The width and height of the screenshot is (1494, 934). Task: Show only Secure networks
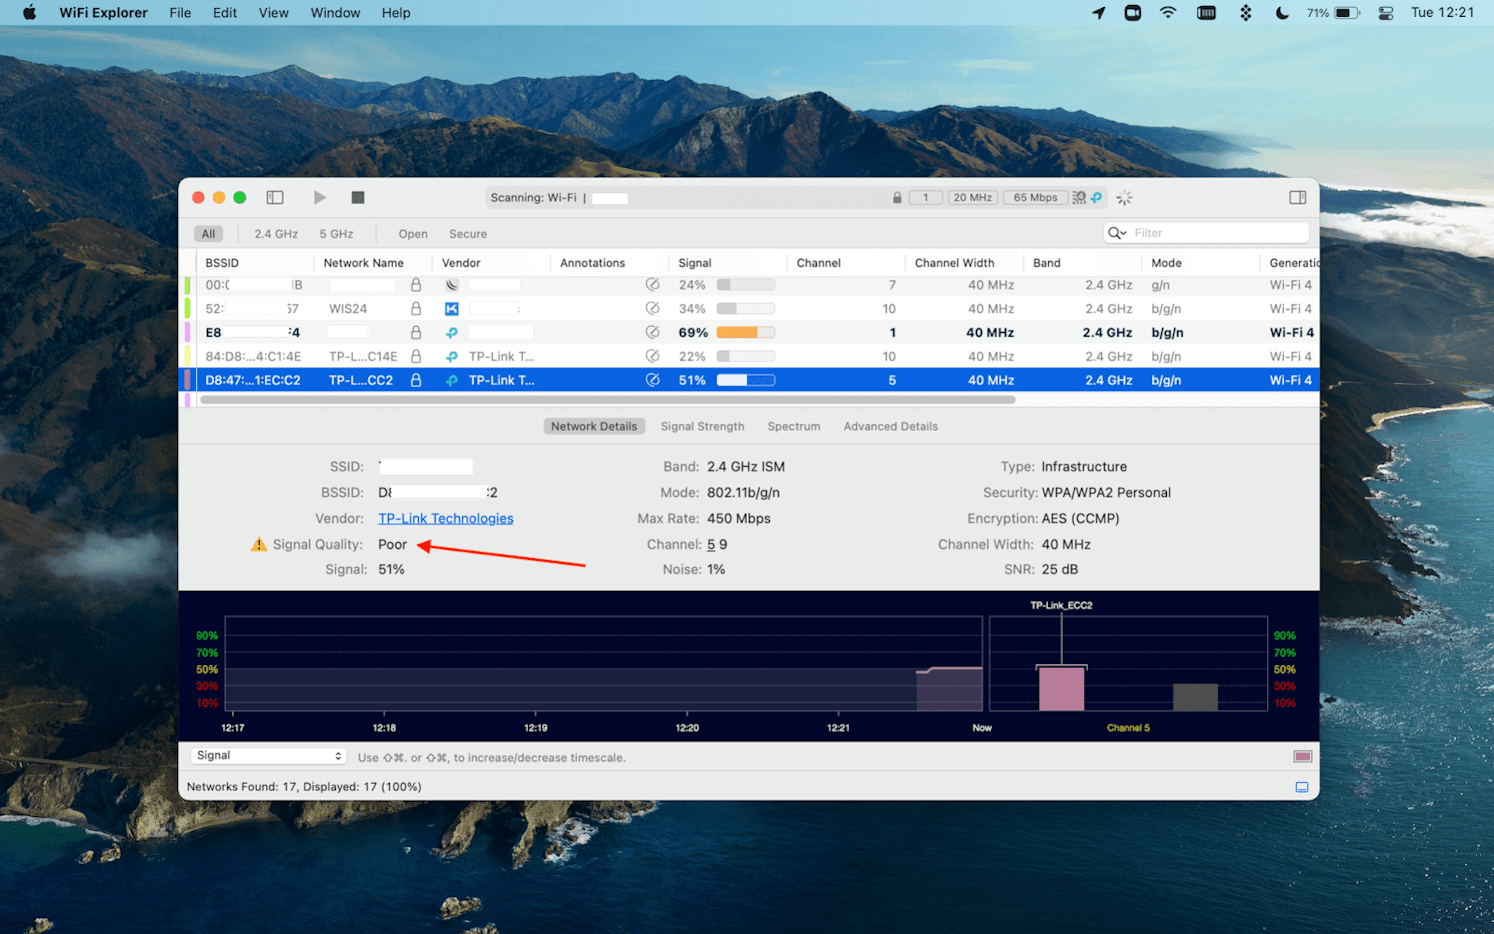[467, 234]
